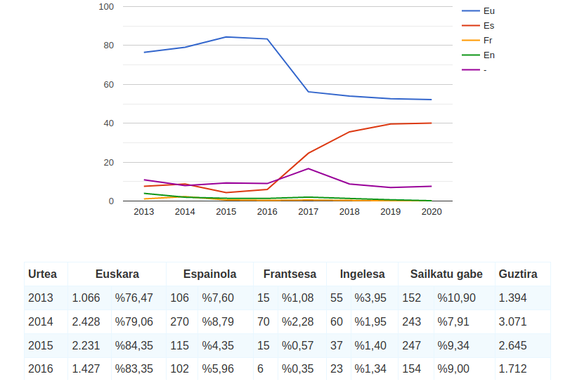Click the Frantsesa percentage %1,08
Viewport: 570px width, 380px height.
(302, 298)
